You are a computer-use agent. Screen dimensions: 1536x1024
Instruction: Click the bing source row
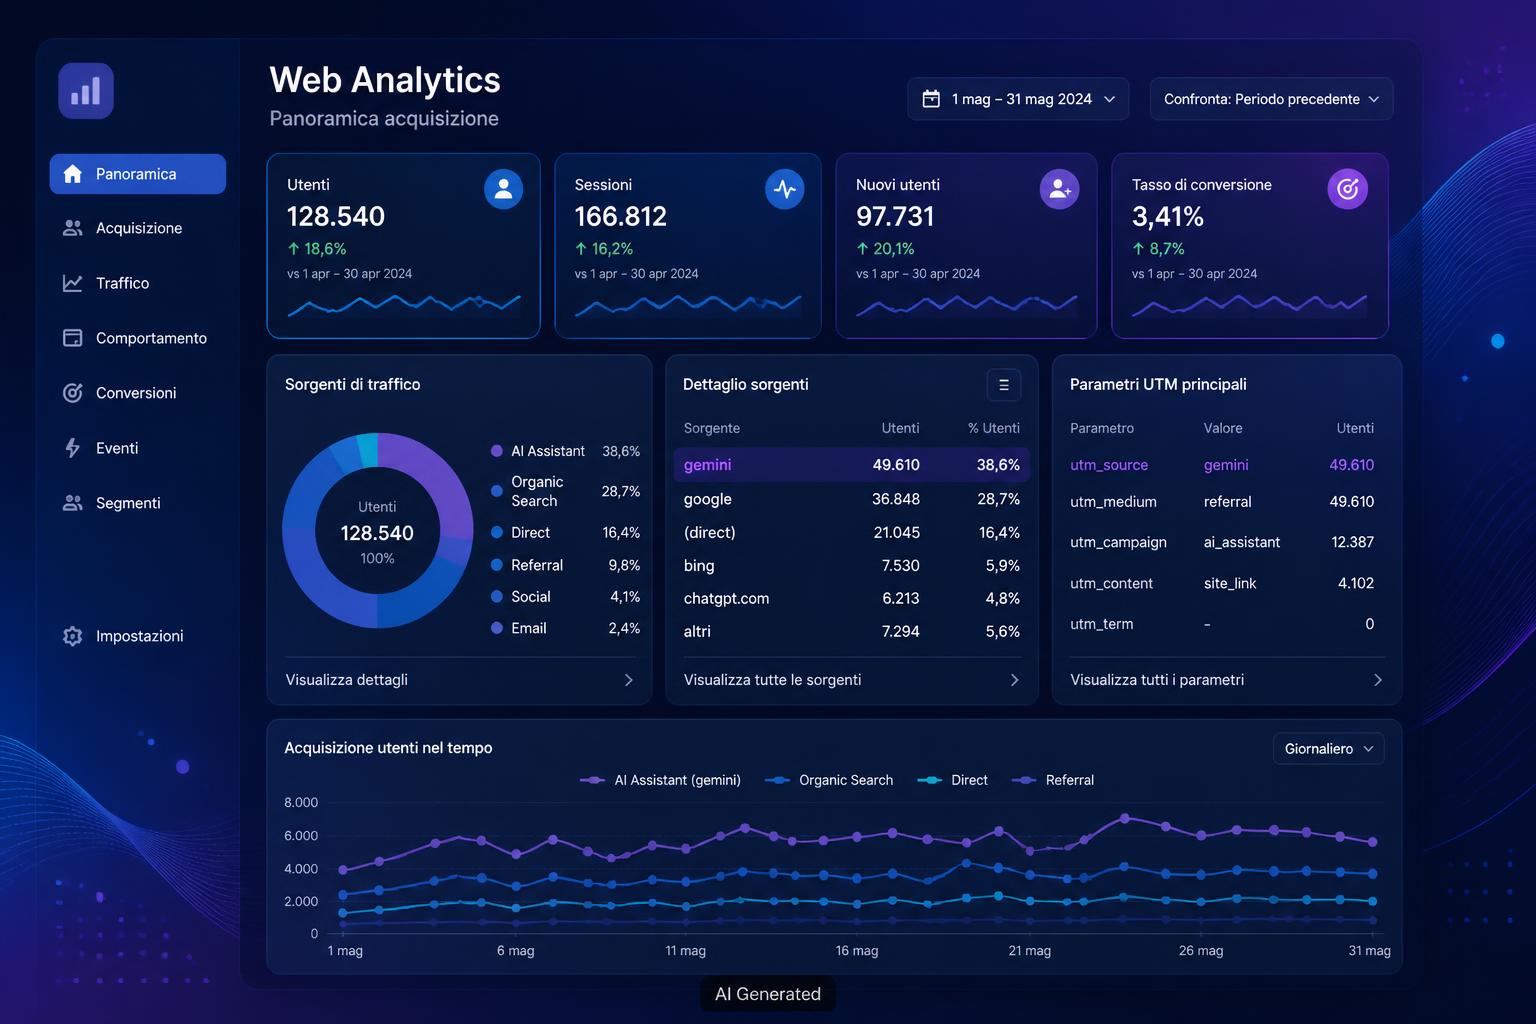click(x=851, y=565)
